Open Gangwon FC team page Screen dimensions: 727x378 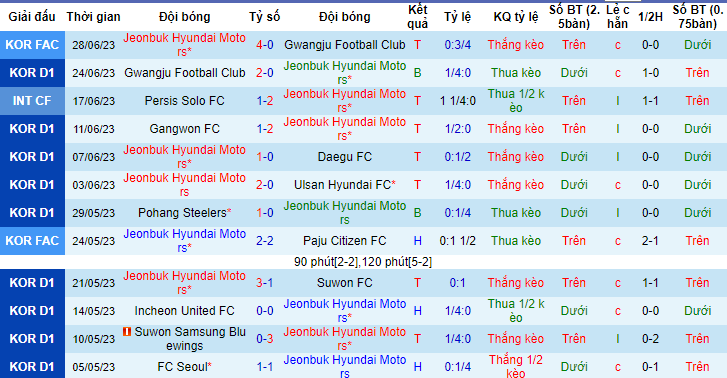point(185,128)
